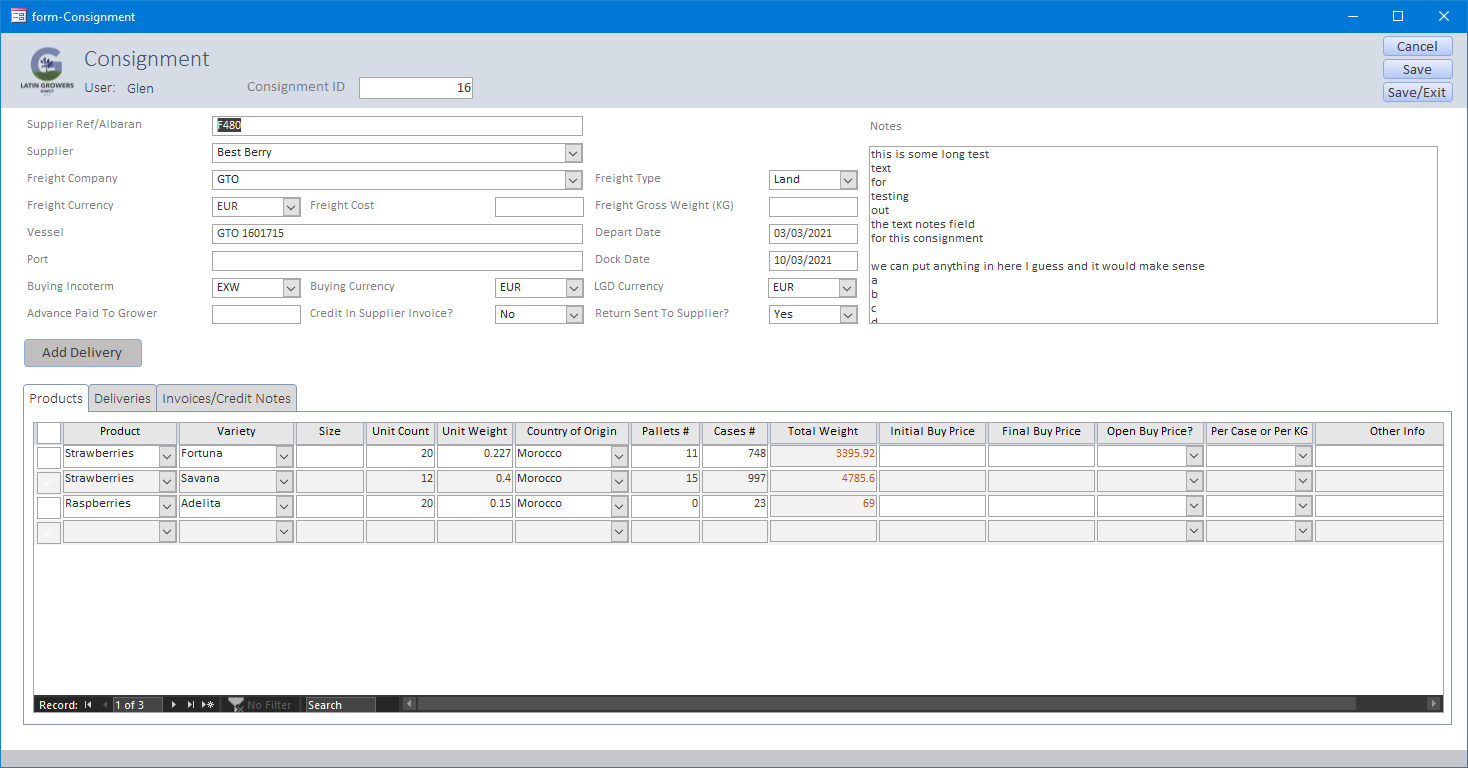
Task: Click the Latin Growers logo
Action: coord(47,69)
